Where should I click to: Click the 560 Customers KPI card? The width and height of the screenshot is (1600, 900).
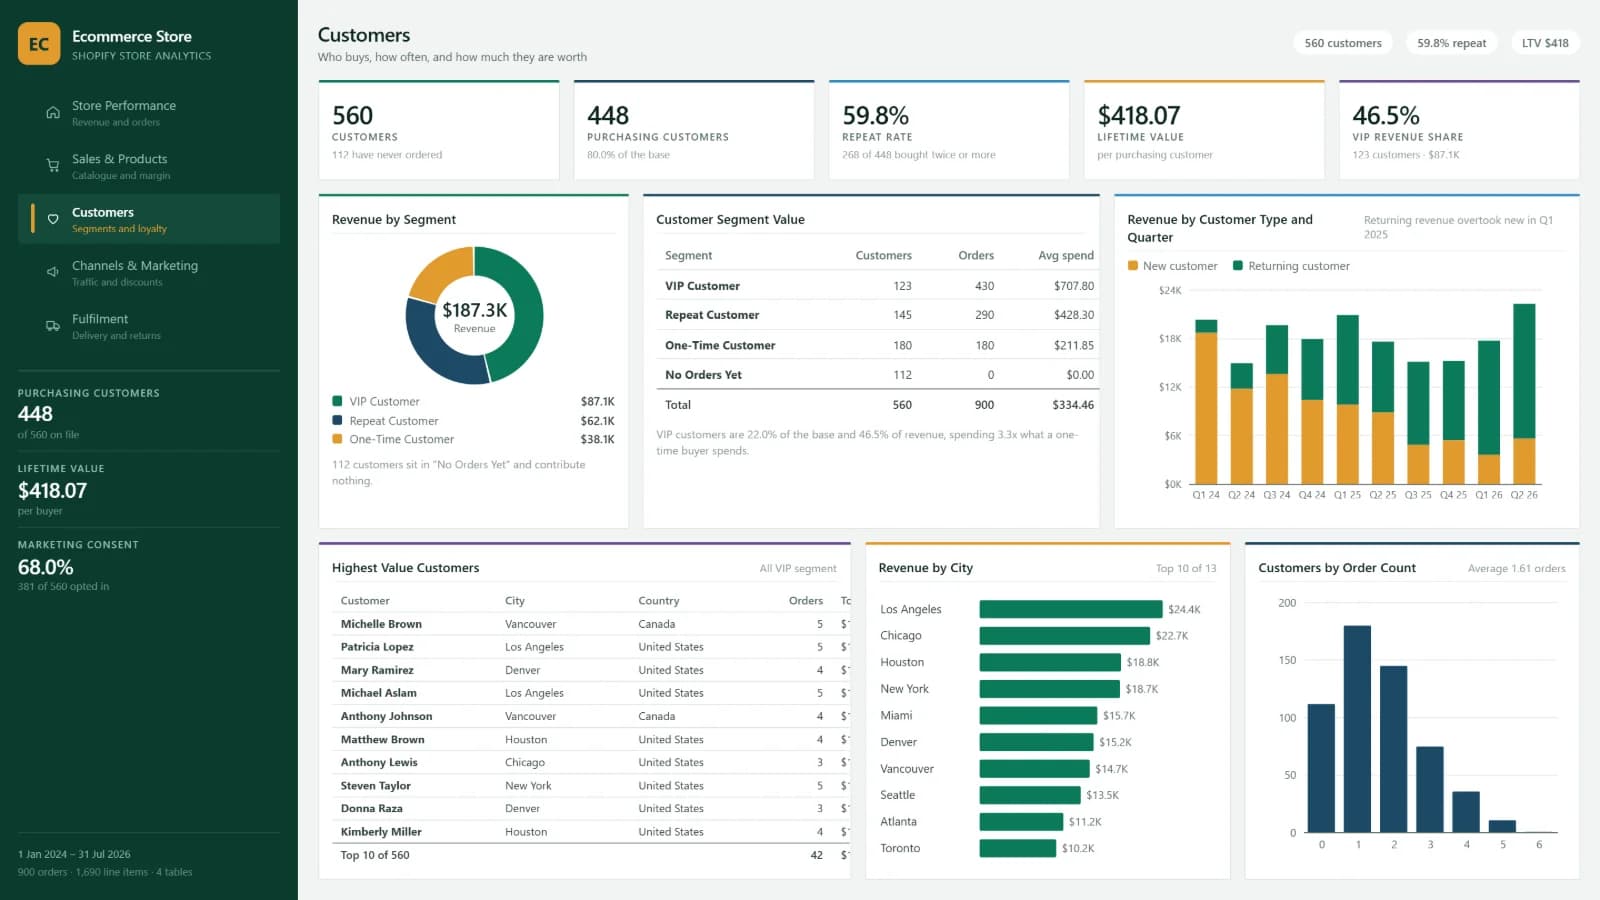439,130
